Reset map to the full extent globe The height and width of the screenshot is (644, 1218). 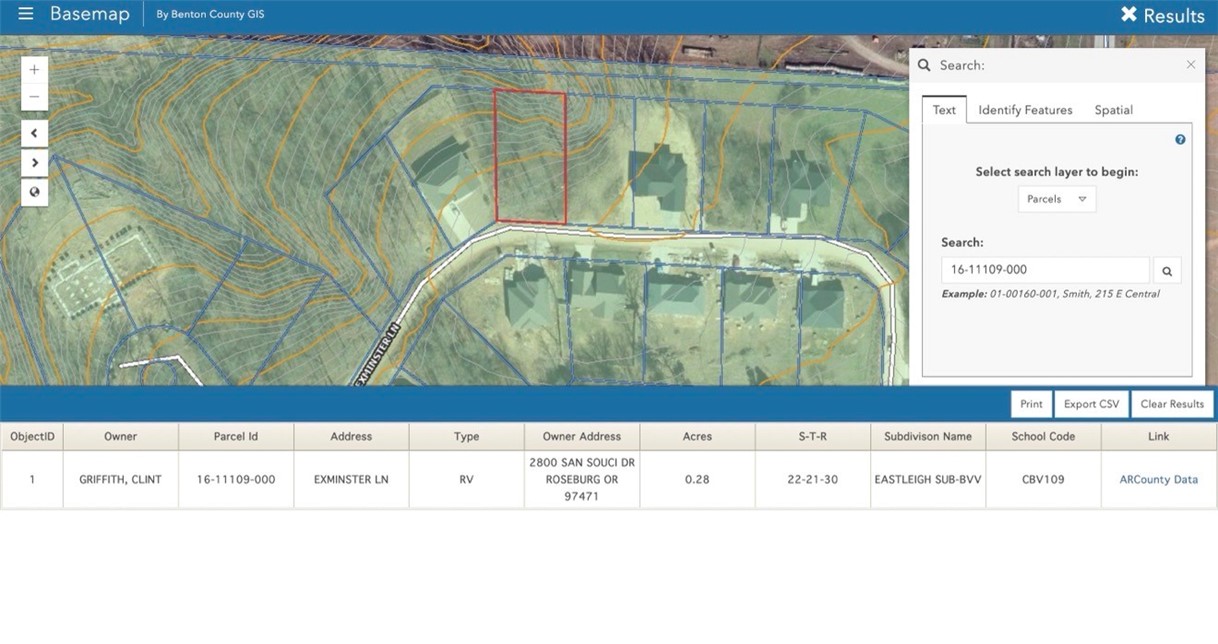(x=34, y=192)
